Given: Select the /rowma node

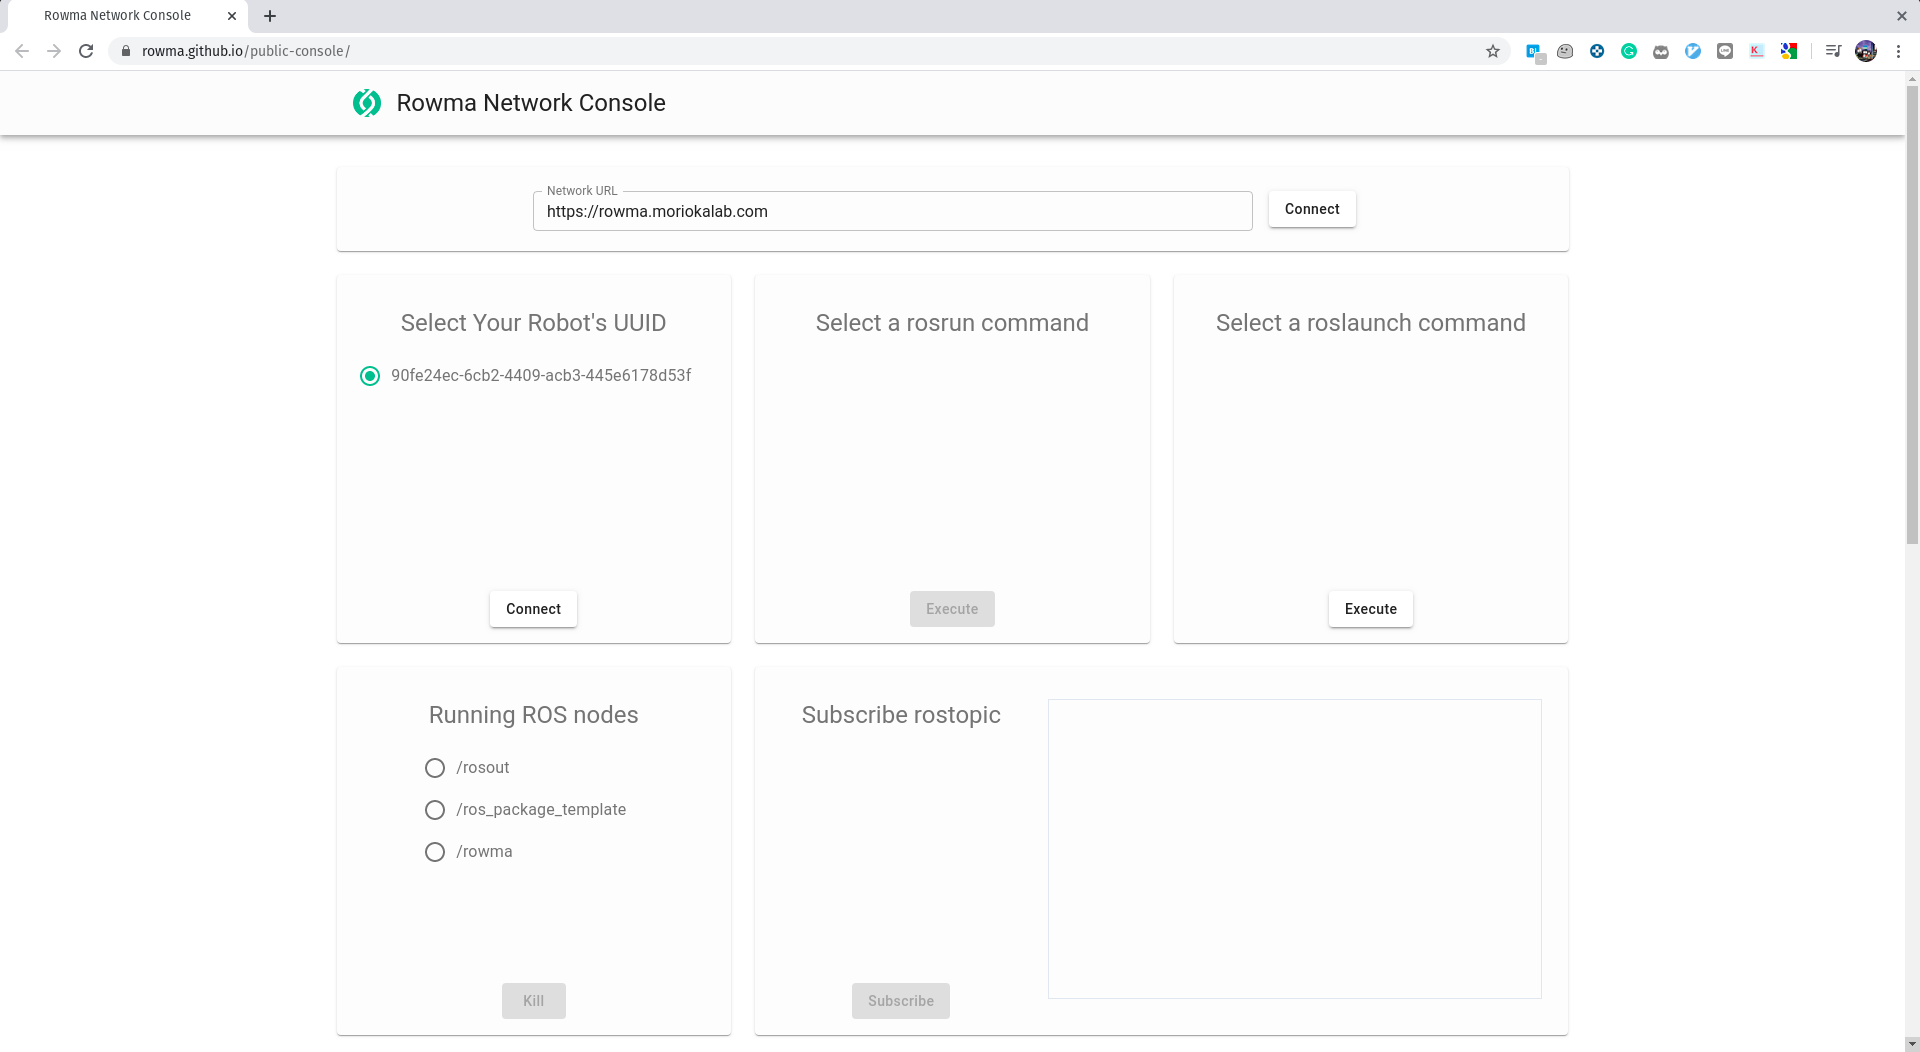Looking at the screenshot, I should tap(435, 852).
